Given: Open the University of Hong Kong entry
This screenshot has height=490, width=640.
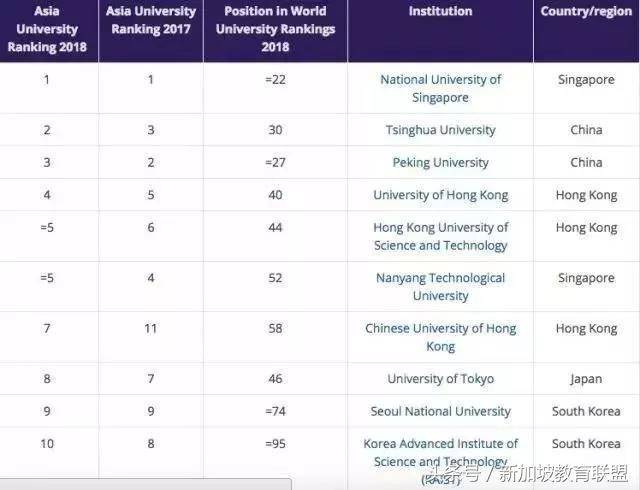Looking at the screenshot, I should 440,195.
